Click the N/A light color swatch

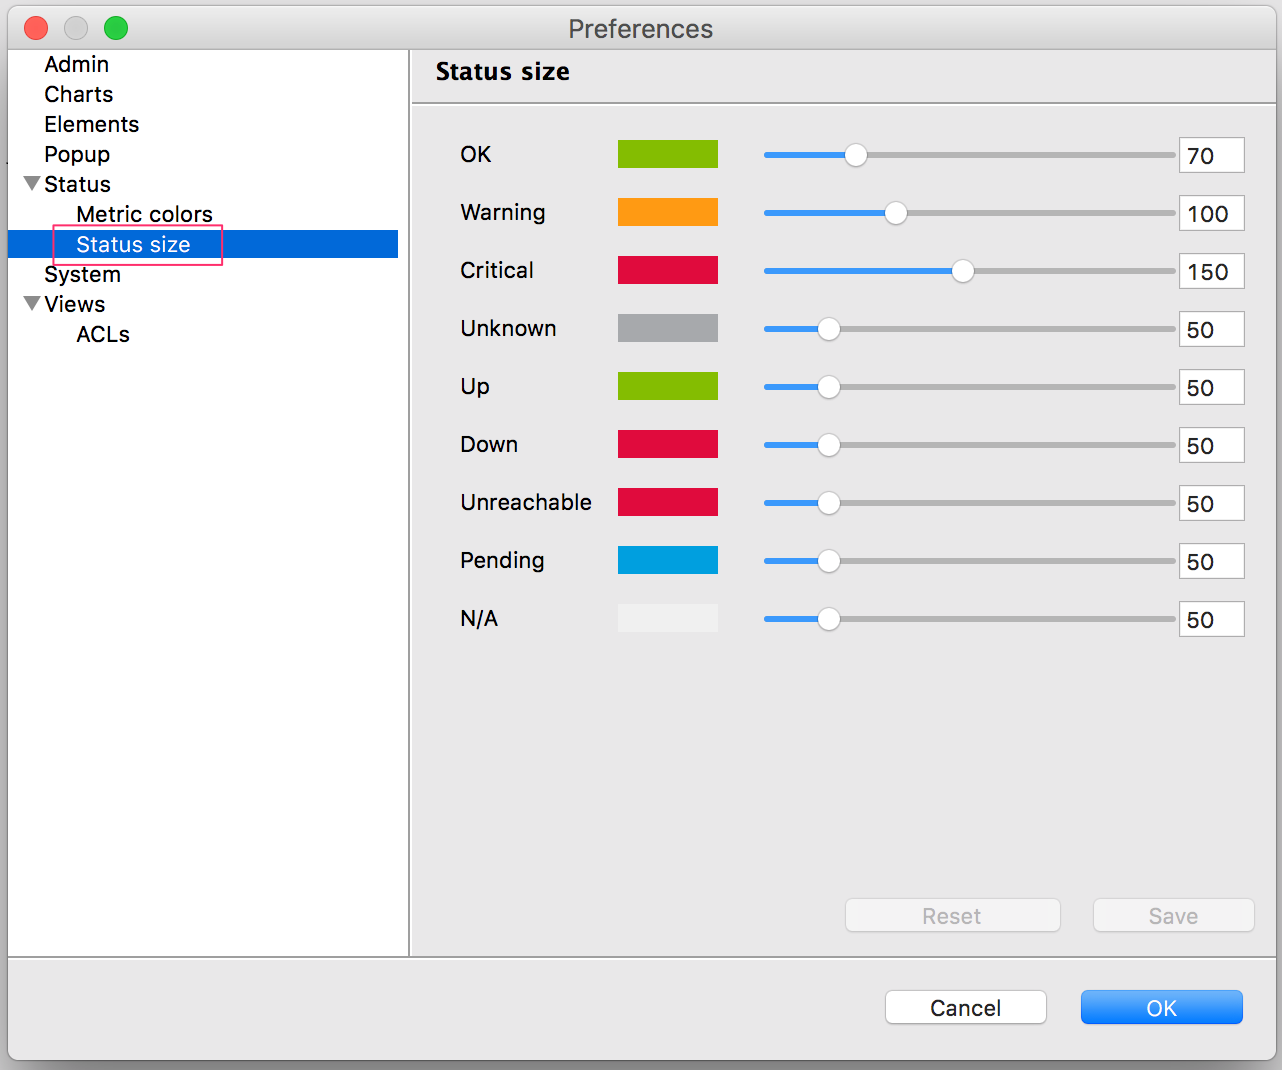coord(667,618)
